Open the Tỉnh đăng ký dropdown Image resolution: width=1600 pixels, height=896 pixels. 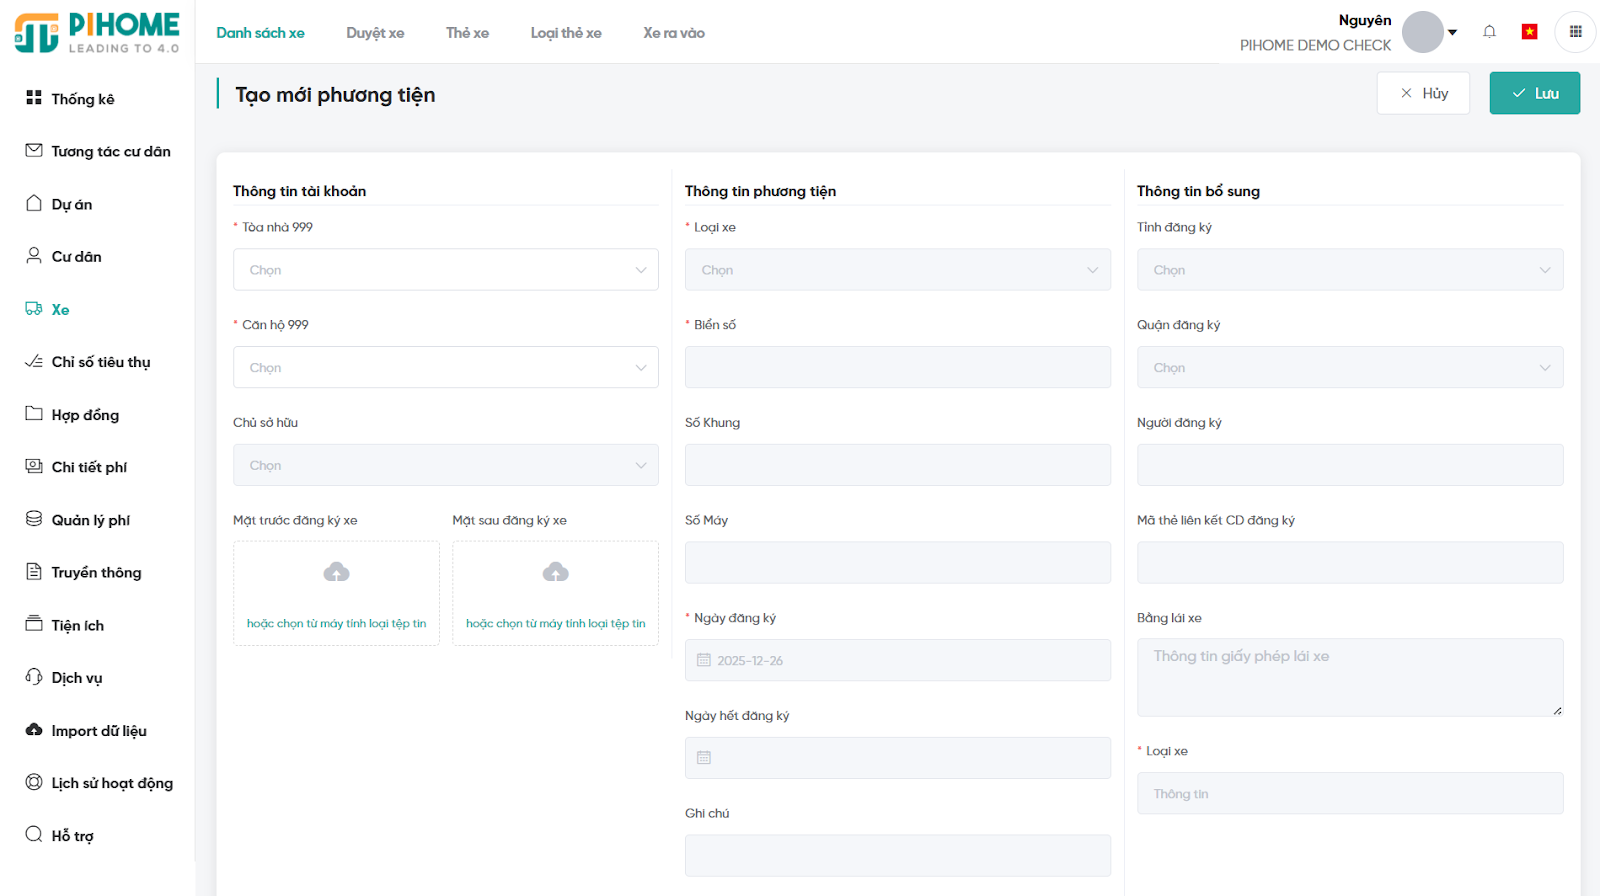coord(1349,270)
